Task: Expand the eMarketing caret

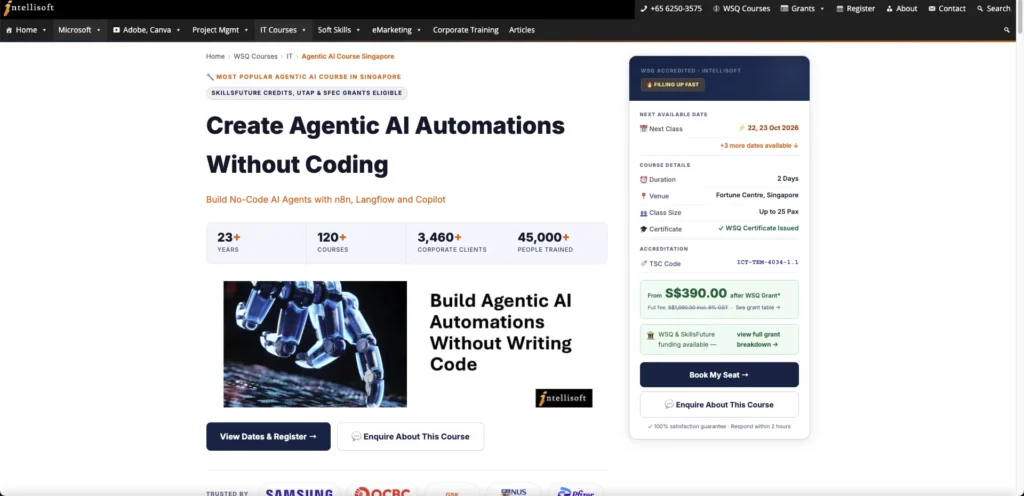Action: [x=419, y=30]
